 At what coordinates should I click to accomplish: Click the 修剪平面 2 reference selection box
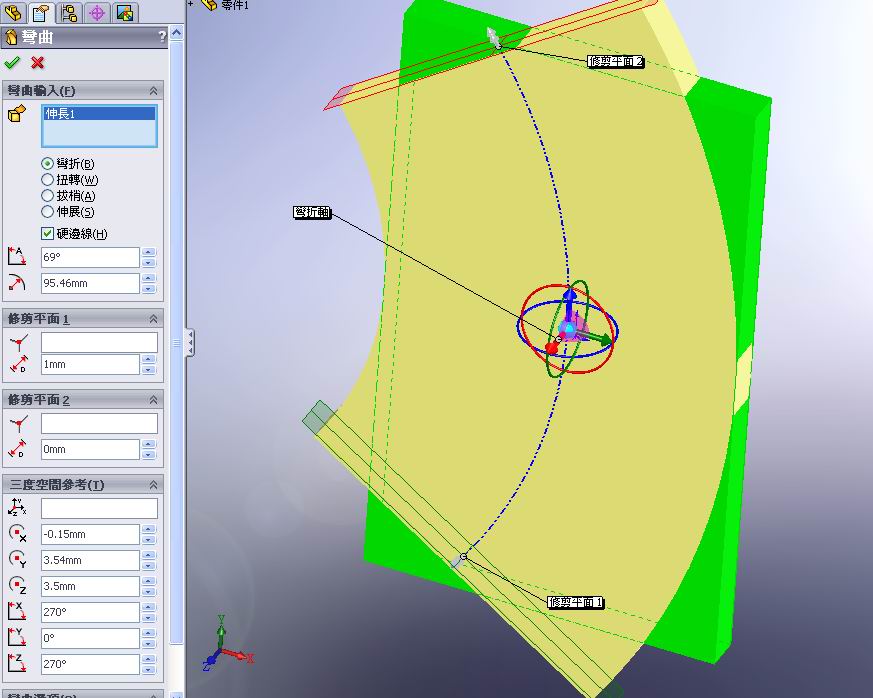click(99, 423)
